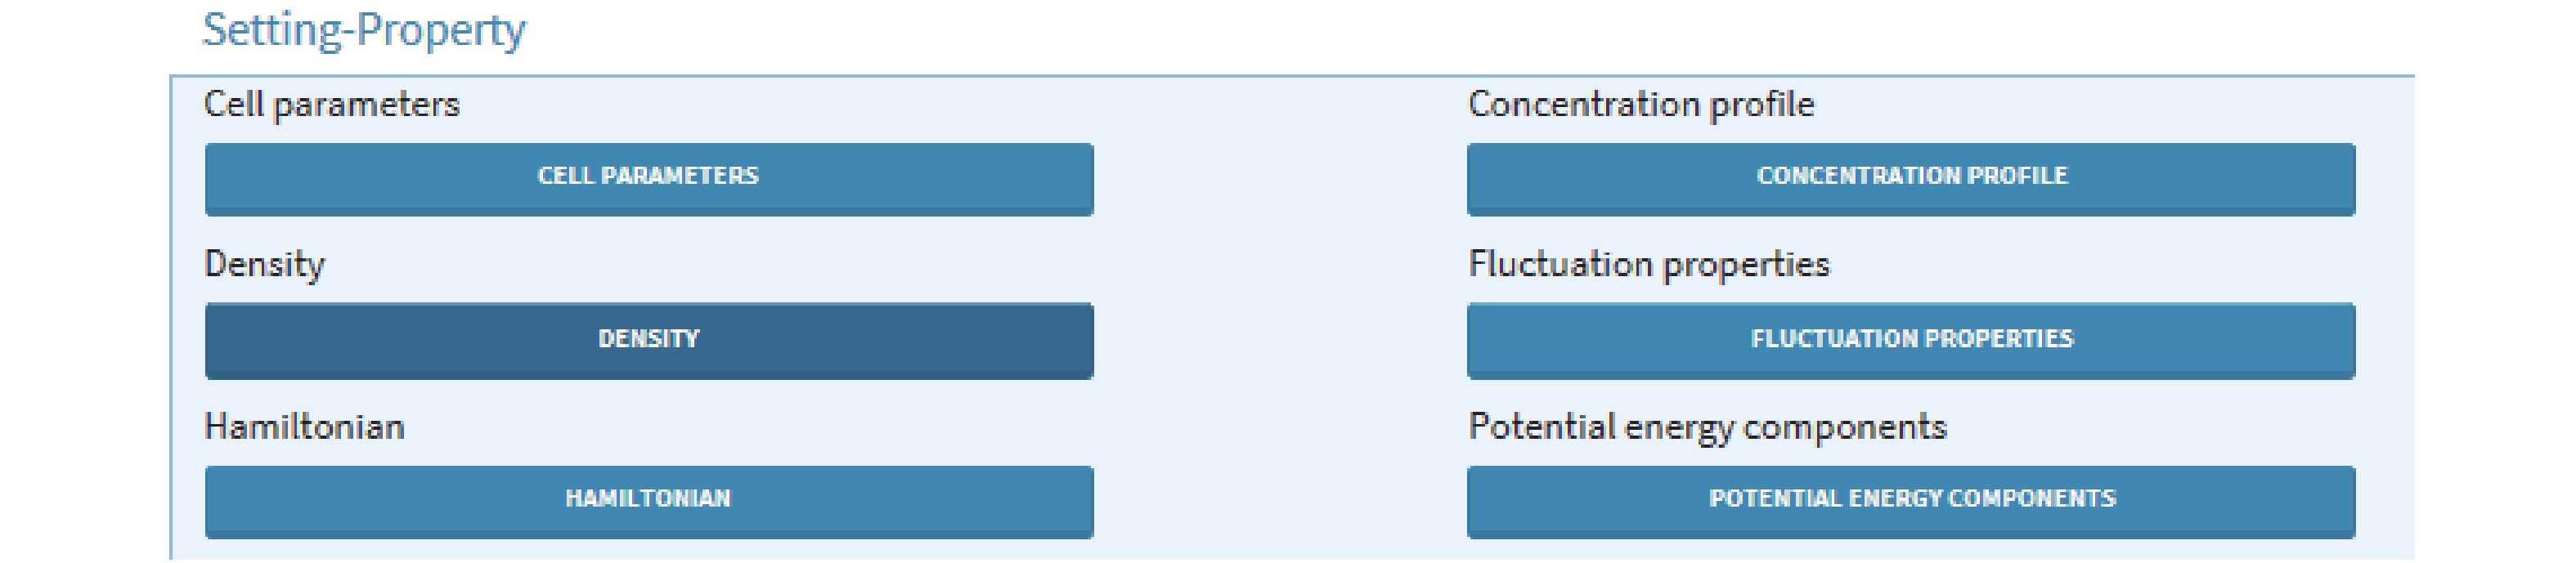Click the CELL PARAMETERS button
This screenshot has height=563, width=2576.
click(x=649, y=179)
